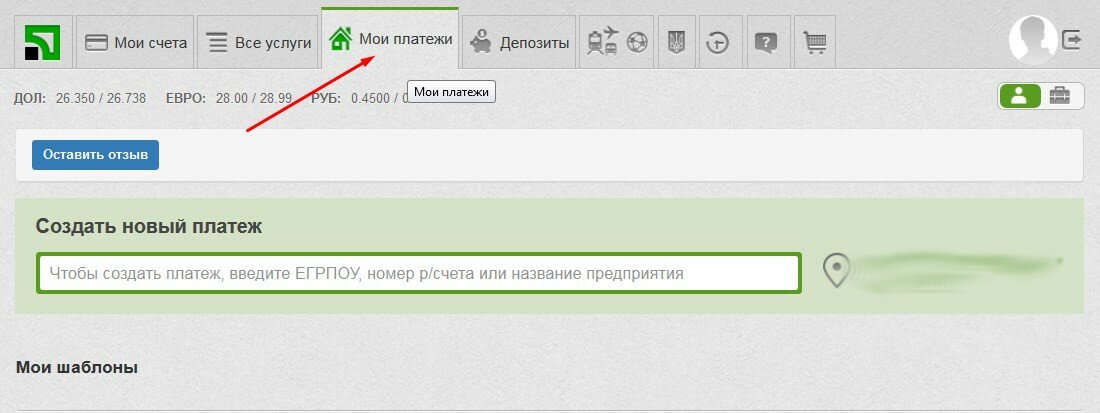
Task: Click the location pin marker icon
Action: (x=836, y=270)
